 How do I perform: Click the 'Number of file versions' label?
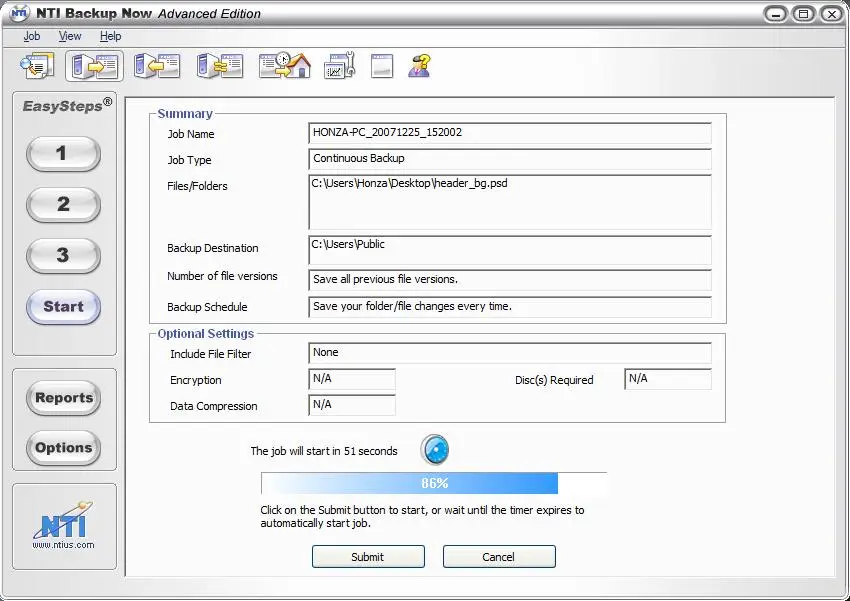222,276
